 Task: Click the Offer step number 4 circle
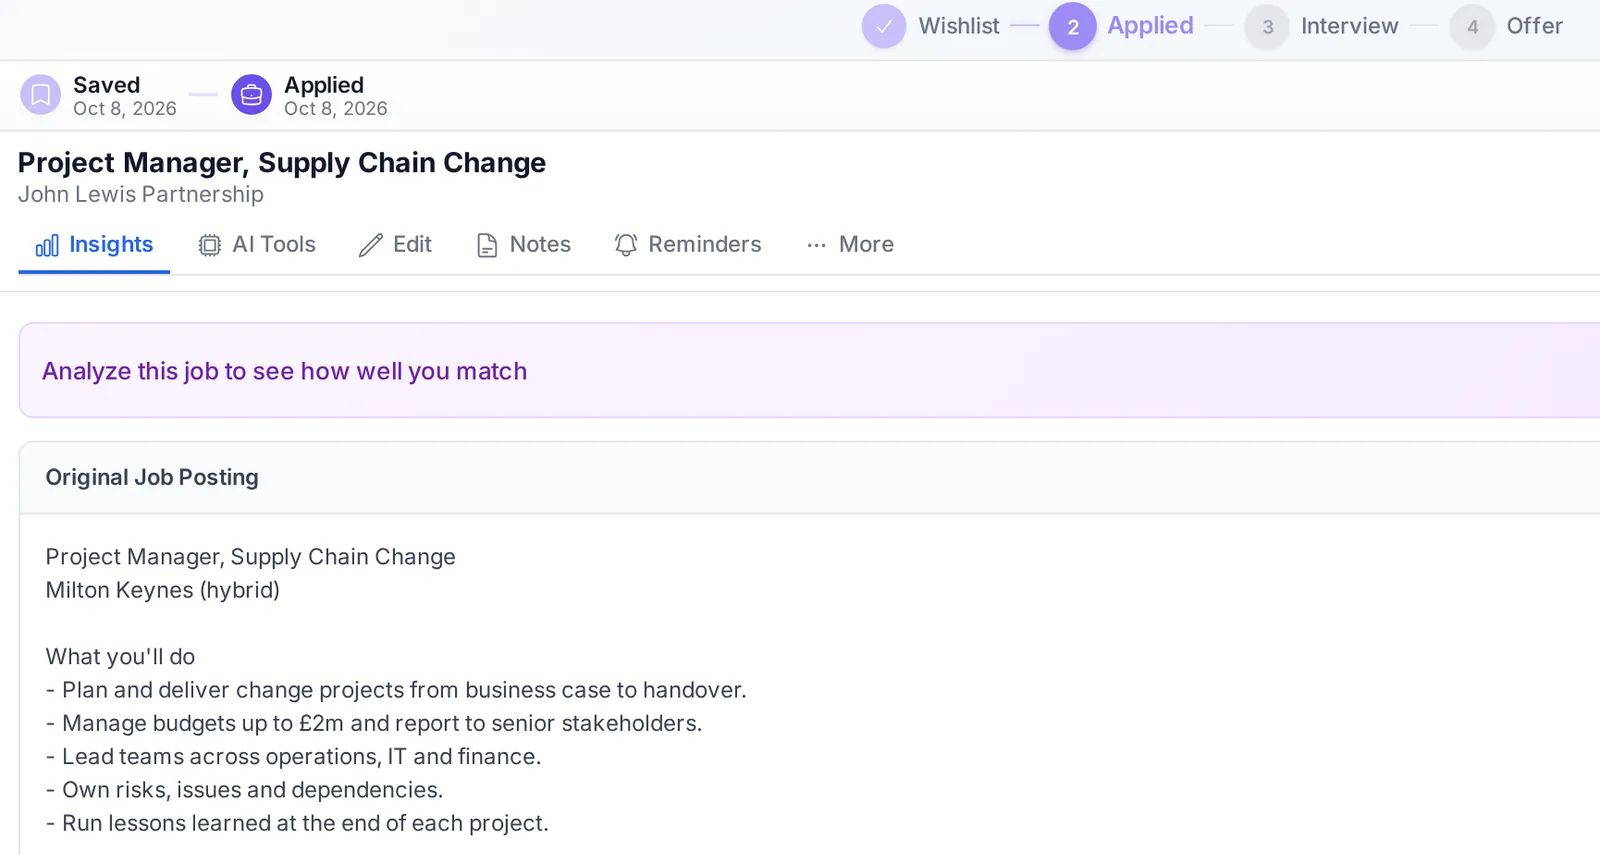(x=1472, y=27)
